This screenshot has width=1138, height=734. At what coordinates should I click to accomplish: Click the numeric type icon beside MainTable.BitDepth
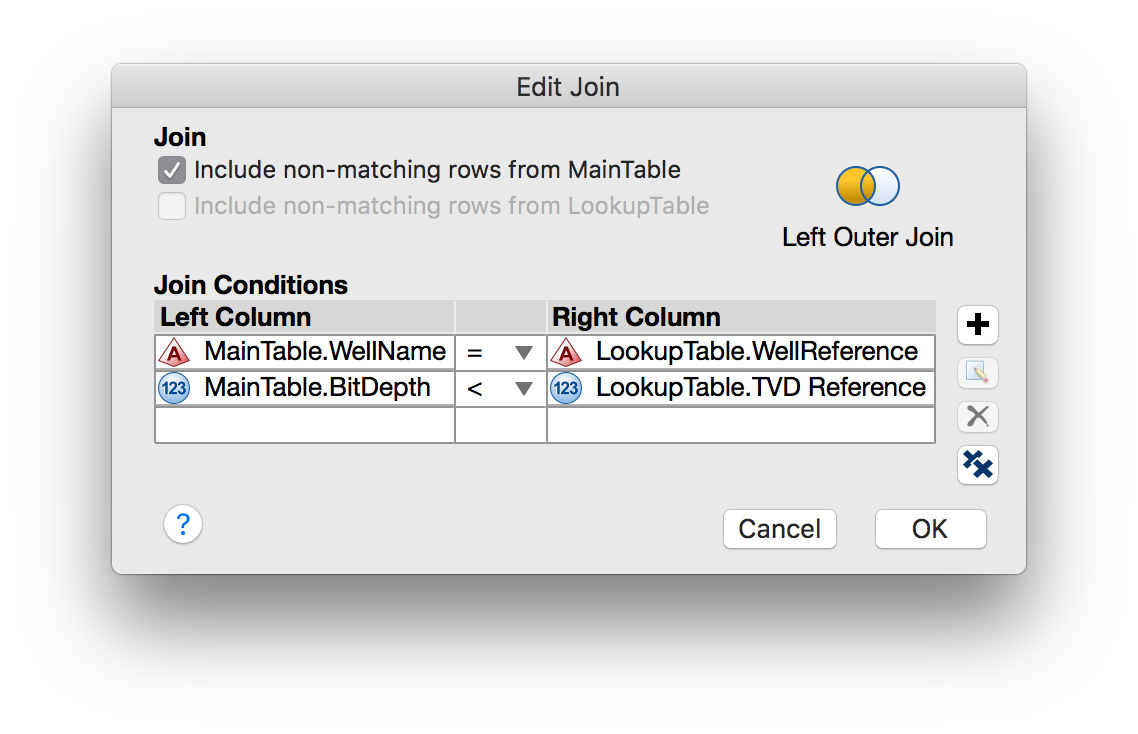click(175, 388)
